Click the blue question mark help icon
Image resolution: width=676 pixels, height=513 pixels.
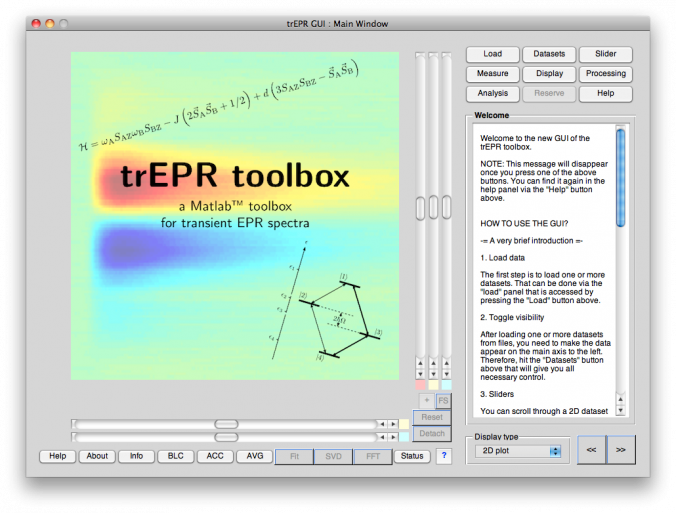tap(444, 456)
